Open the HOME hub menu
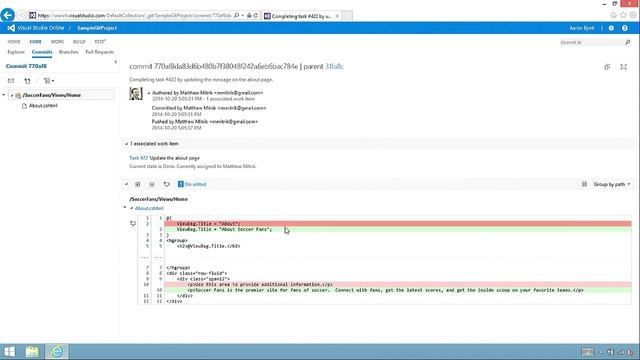640x360 pixels. (x=14, y=42)
